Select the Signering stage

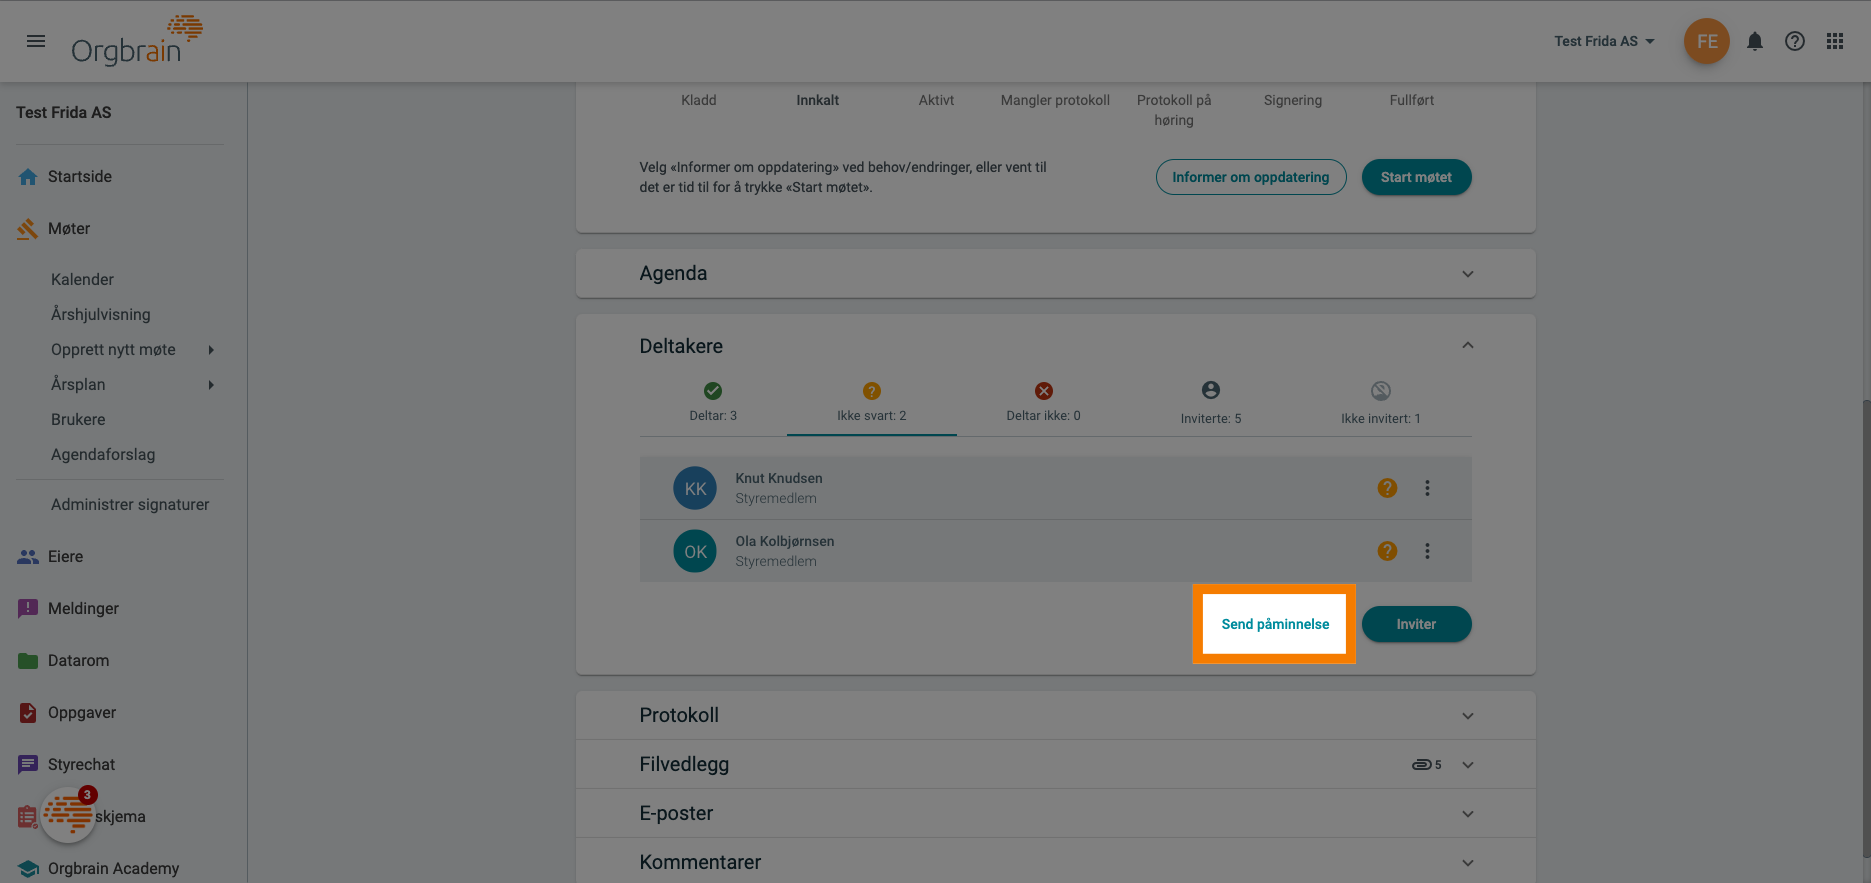tap(1292, 100)
